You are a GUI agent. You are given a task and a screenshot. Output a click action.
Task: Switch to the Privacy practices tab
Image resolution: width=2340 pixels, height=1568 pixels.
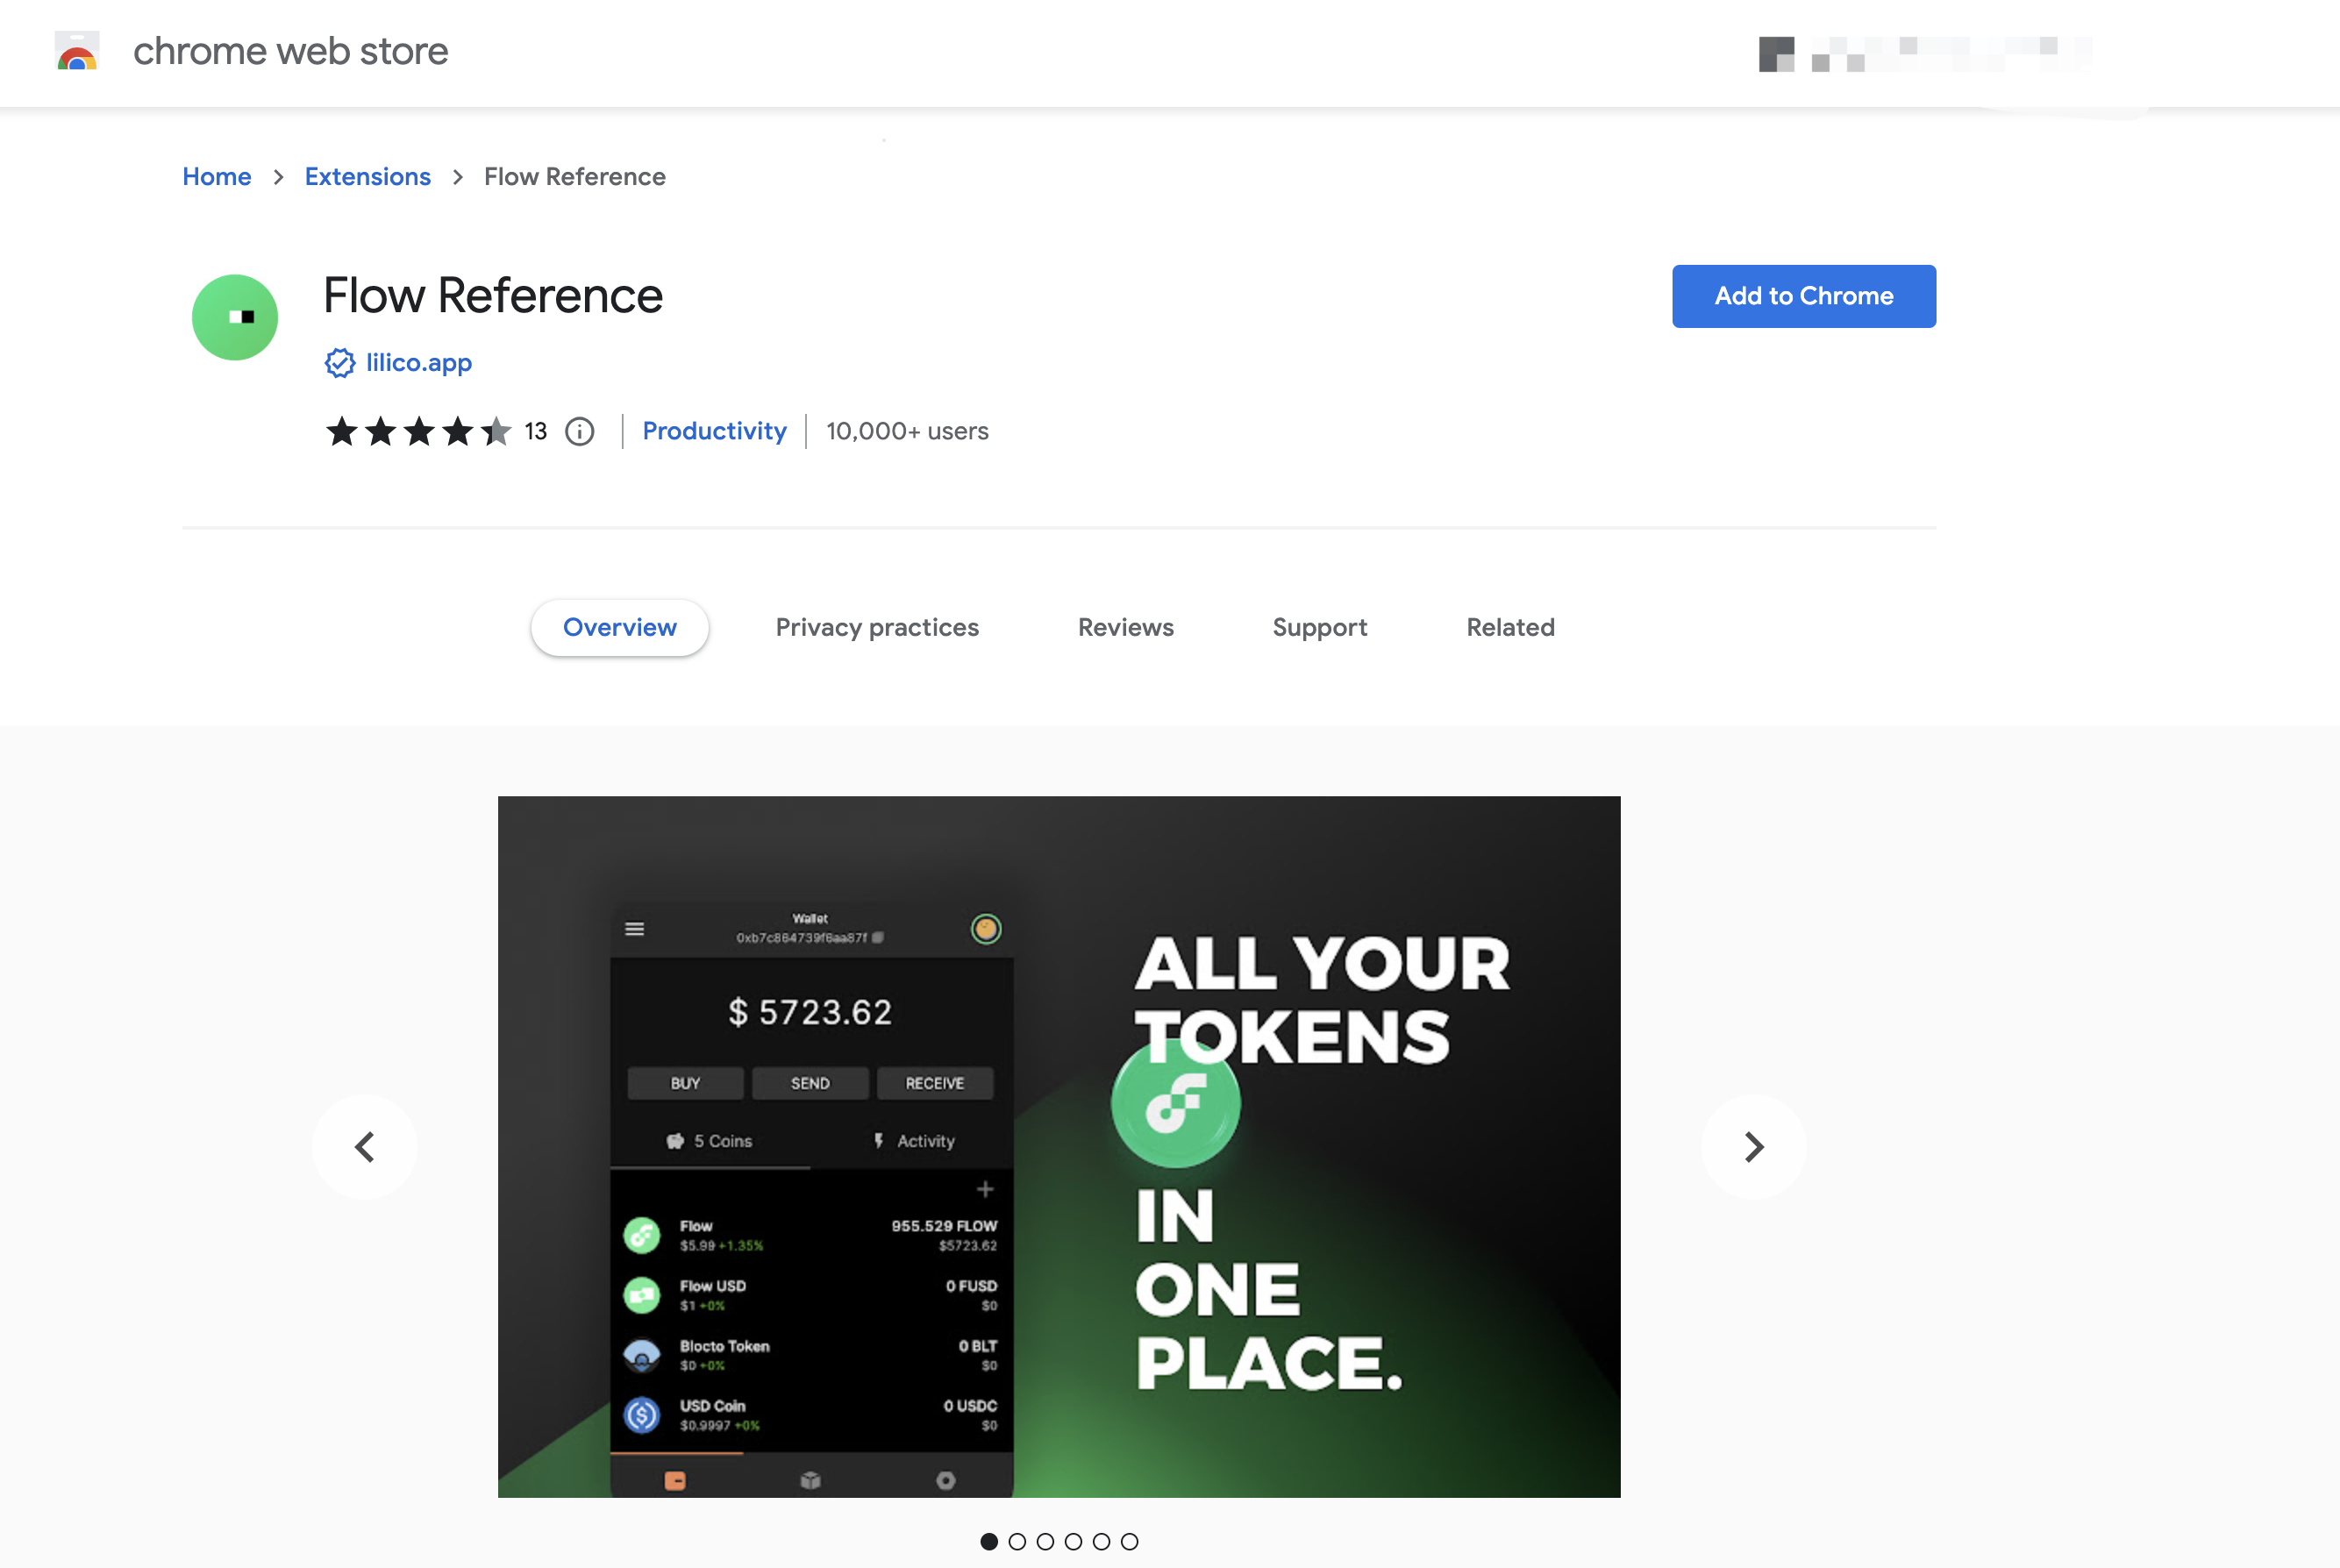(x=877, y=627)
